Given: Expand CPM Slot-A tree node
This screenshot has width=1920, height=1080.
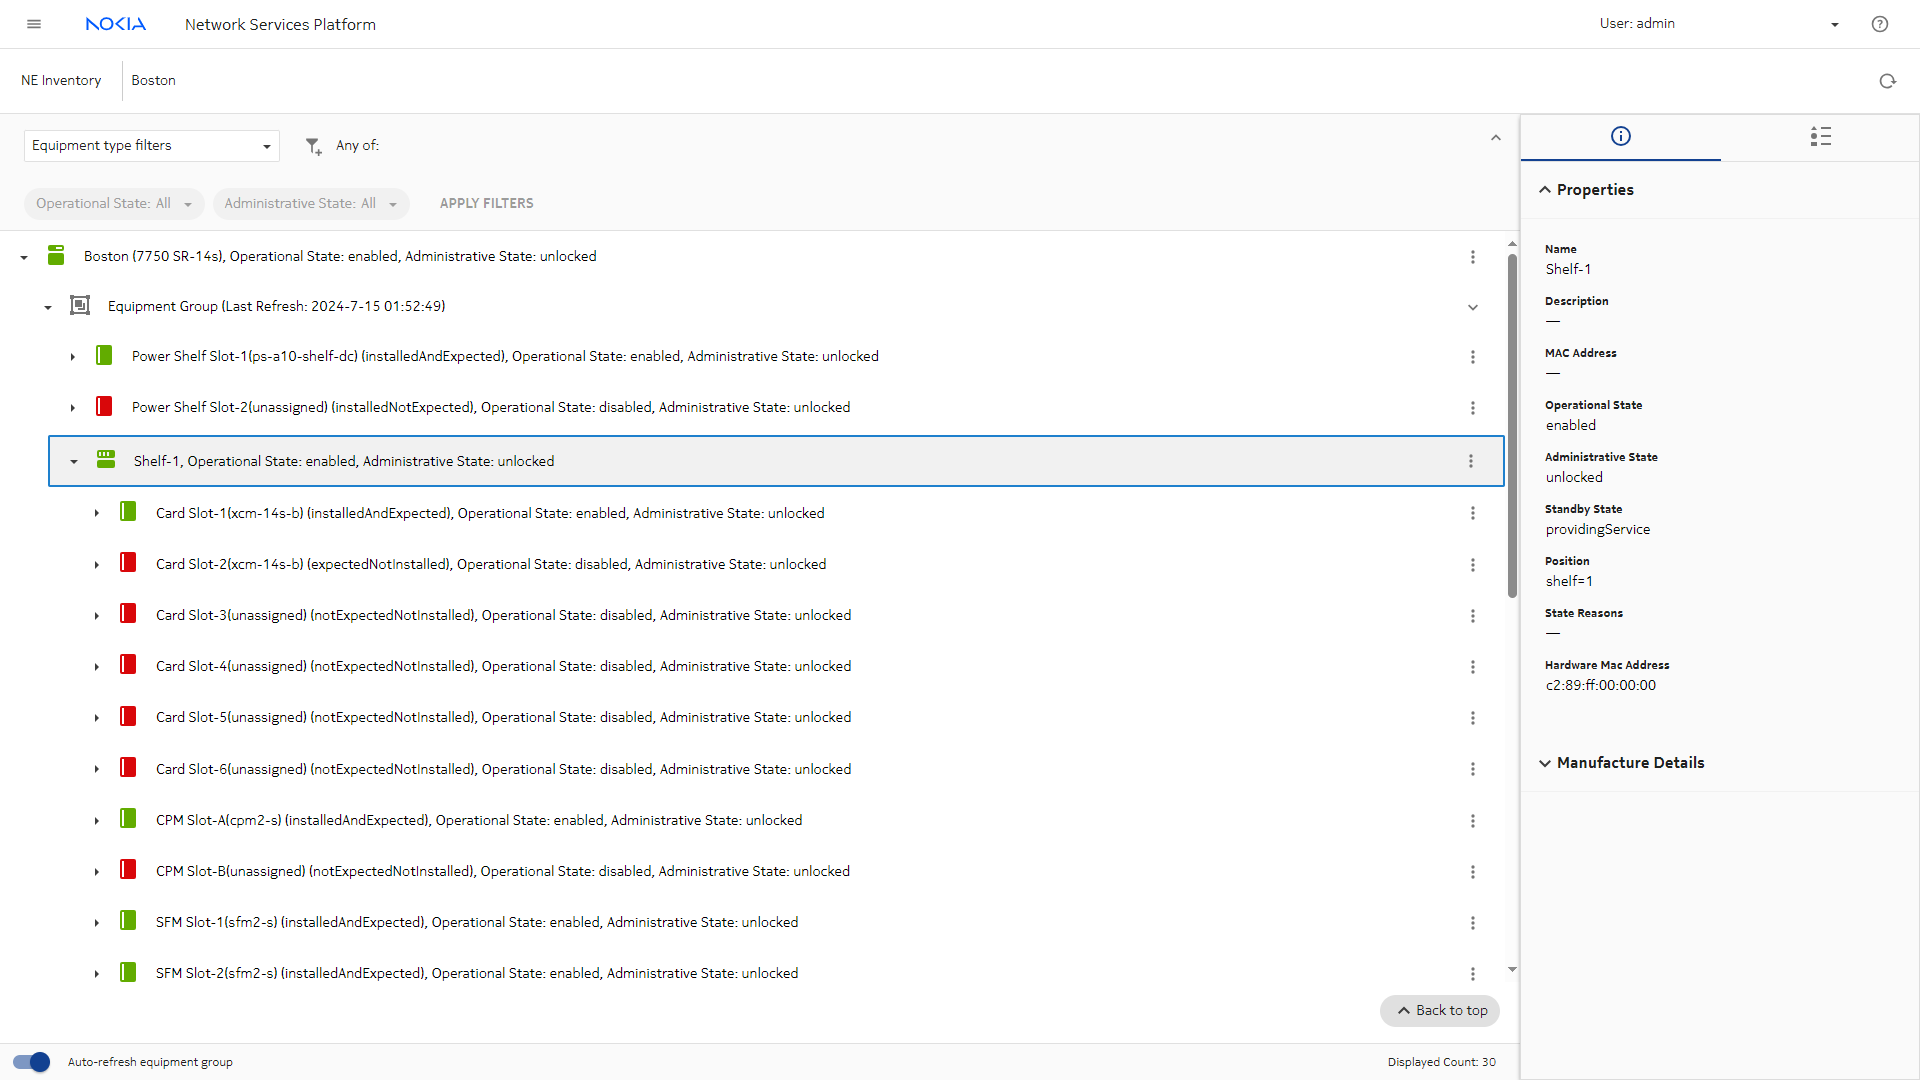Looking at the screenshot, I should [97, 821].
